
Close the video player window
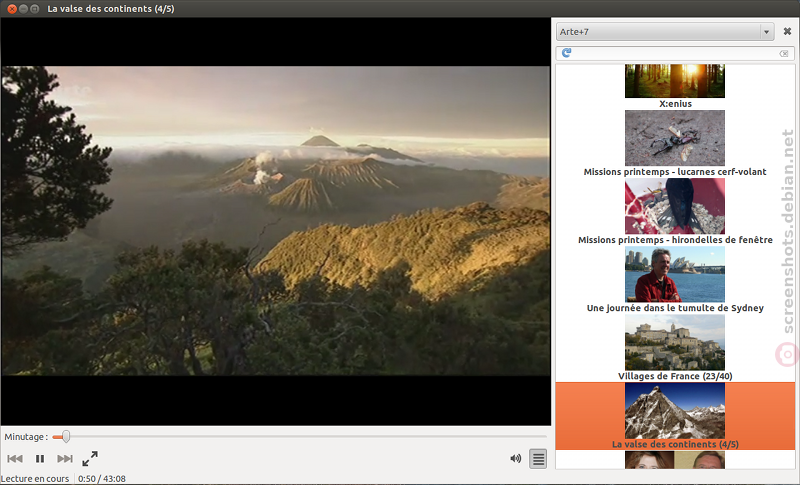point(12,9)
